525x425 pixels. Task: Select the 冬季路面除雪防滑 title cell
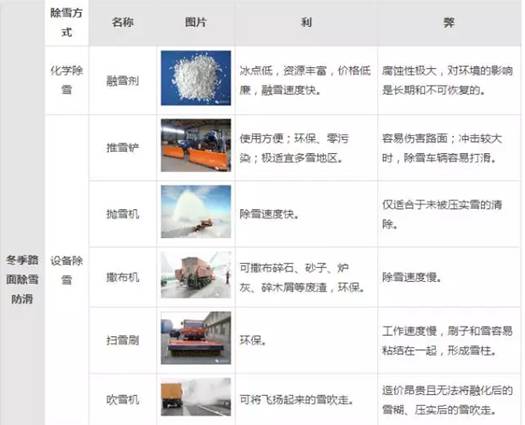coord(22,279)
